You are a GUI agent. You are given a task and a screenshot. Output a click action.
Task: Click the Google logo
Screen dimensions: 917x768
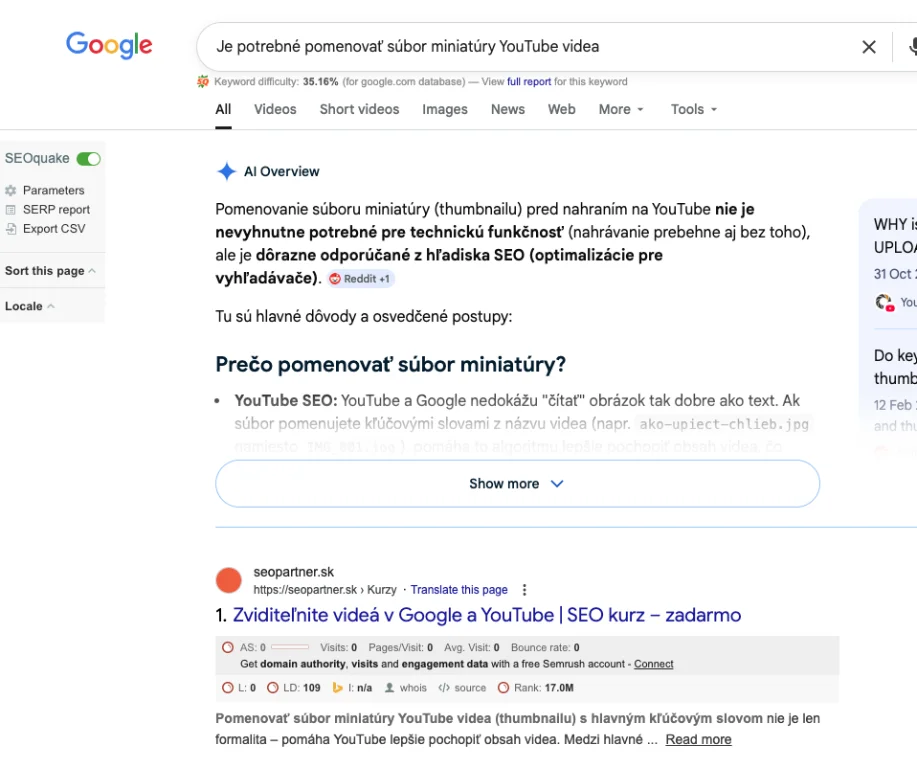(109, 45)
